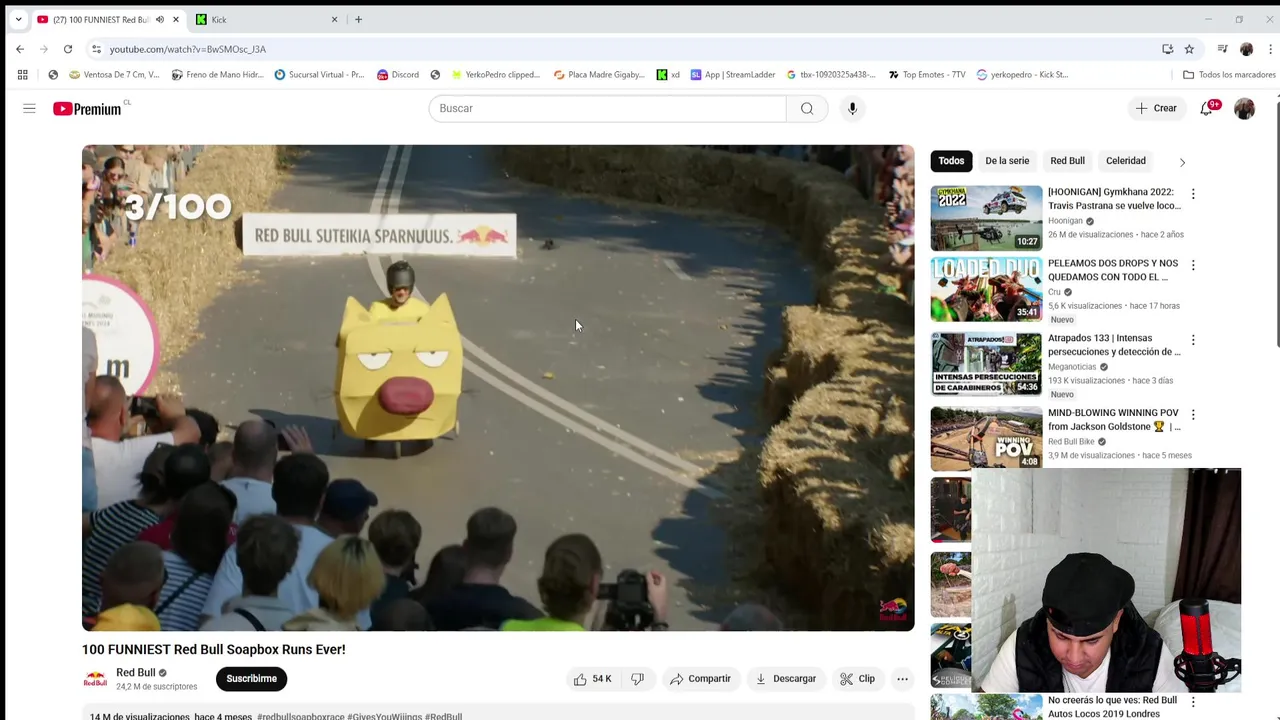Open YerkoPedro clipped bookmark
The height and width of the screenshot is (720, 1280).
(x=495, y=74)
